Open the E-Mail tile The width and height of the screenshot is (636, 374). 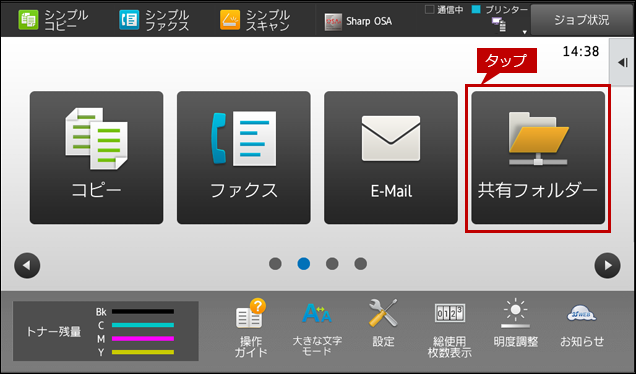(x=391, y=157)
